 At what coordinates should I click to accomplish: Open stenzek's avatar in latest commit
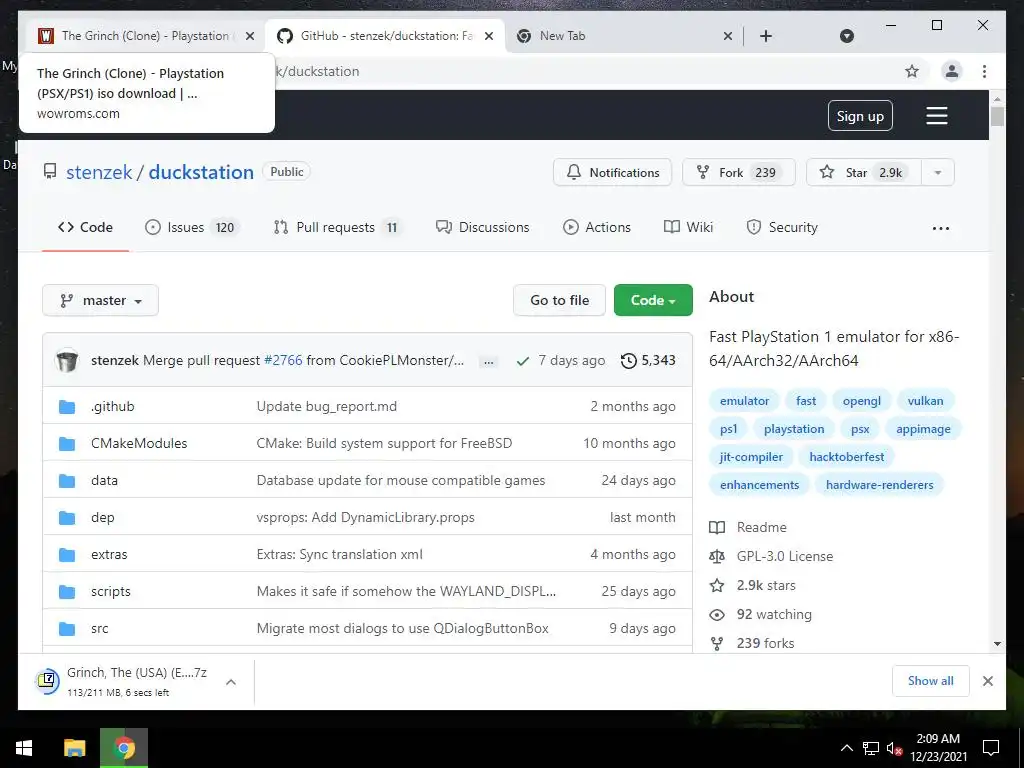(x=67, y=360)
